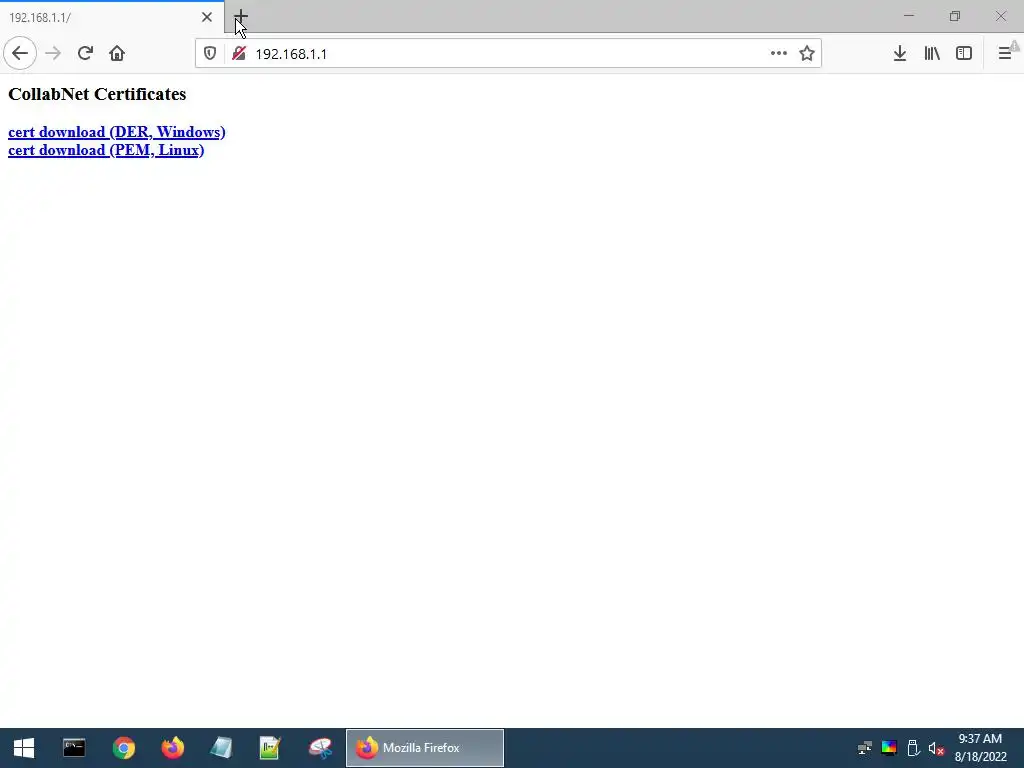The width and height of the screenshot is (1024, 768).
Task: Click the CollabNet Certificates heading
Action: (97, 94)
